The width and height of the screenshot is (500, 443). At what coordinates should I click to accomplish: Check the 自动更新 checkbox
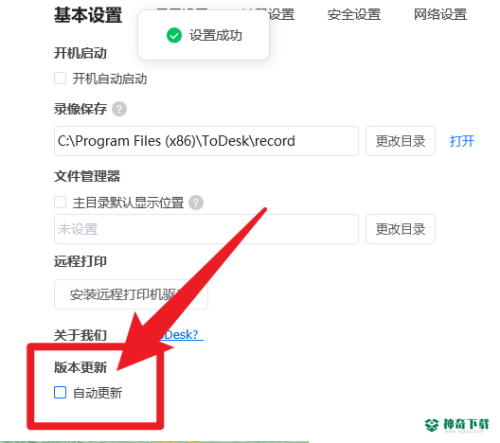(60, 392)
